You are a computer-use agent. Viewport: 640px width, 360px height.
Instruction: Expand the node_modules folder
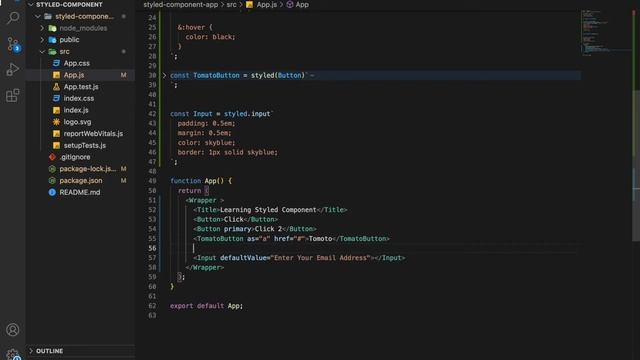[42, 28]
